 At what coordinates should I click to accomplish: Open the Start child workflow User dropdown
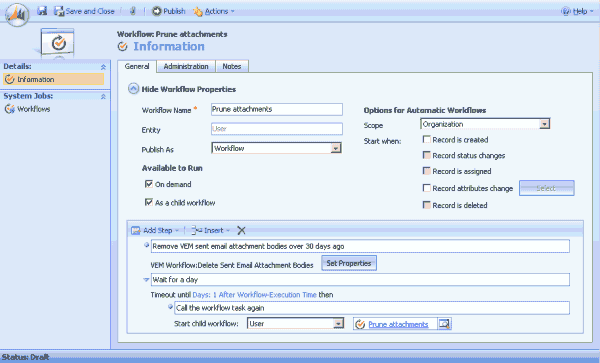(295, 324)
